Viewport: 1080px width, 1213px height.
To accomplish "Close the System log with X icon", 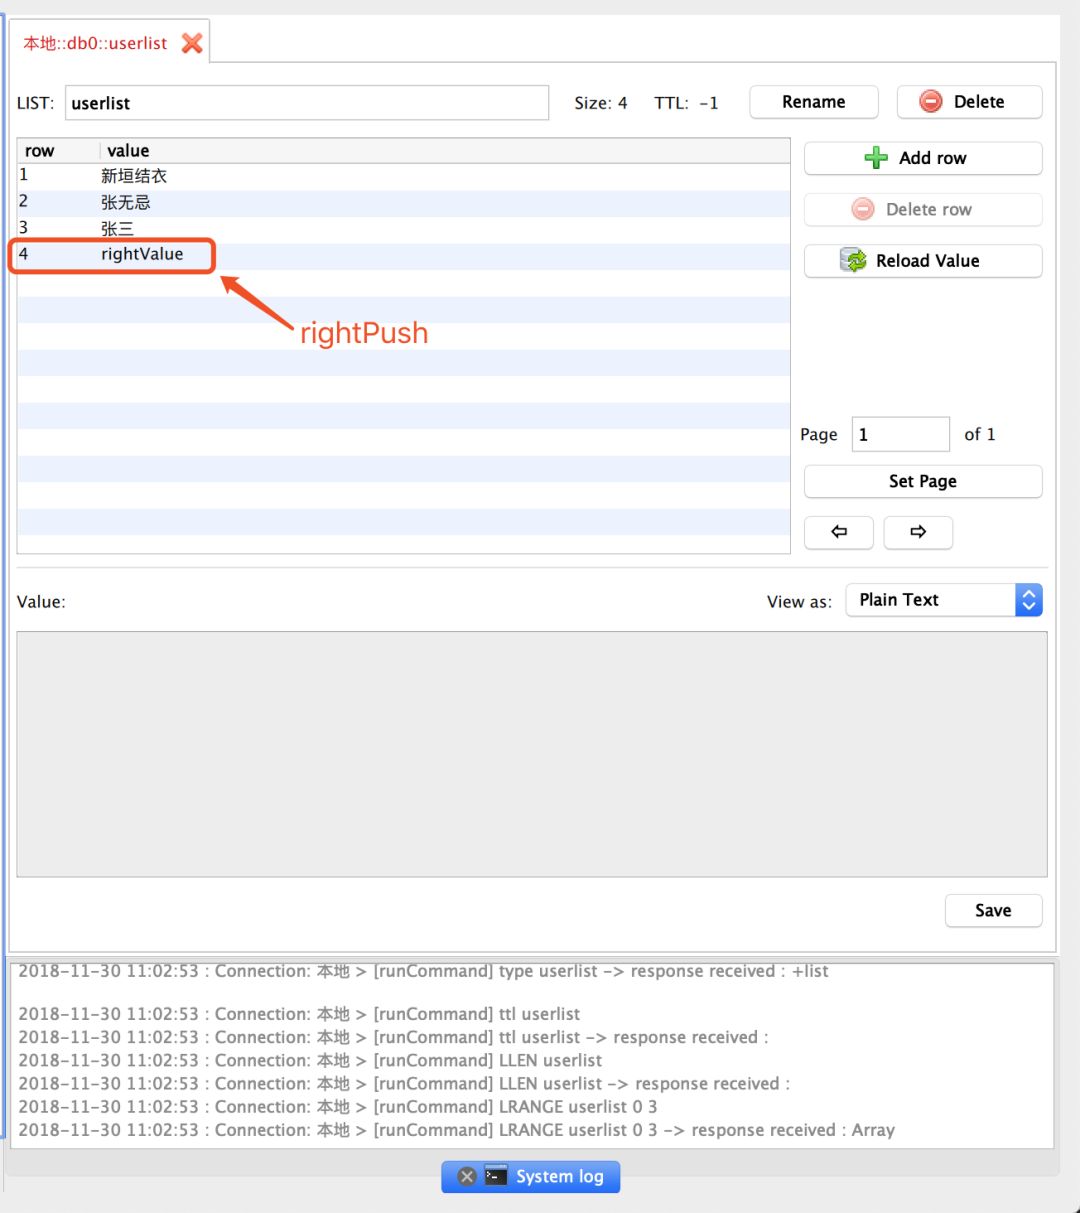I will pyautogui.click(x=467, y=1176).
